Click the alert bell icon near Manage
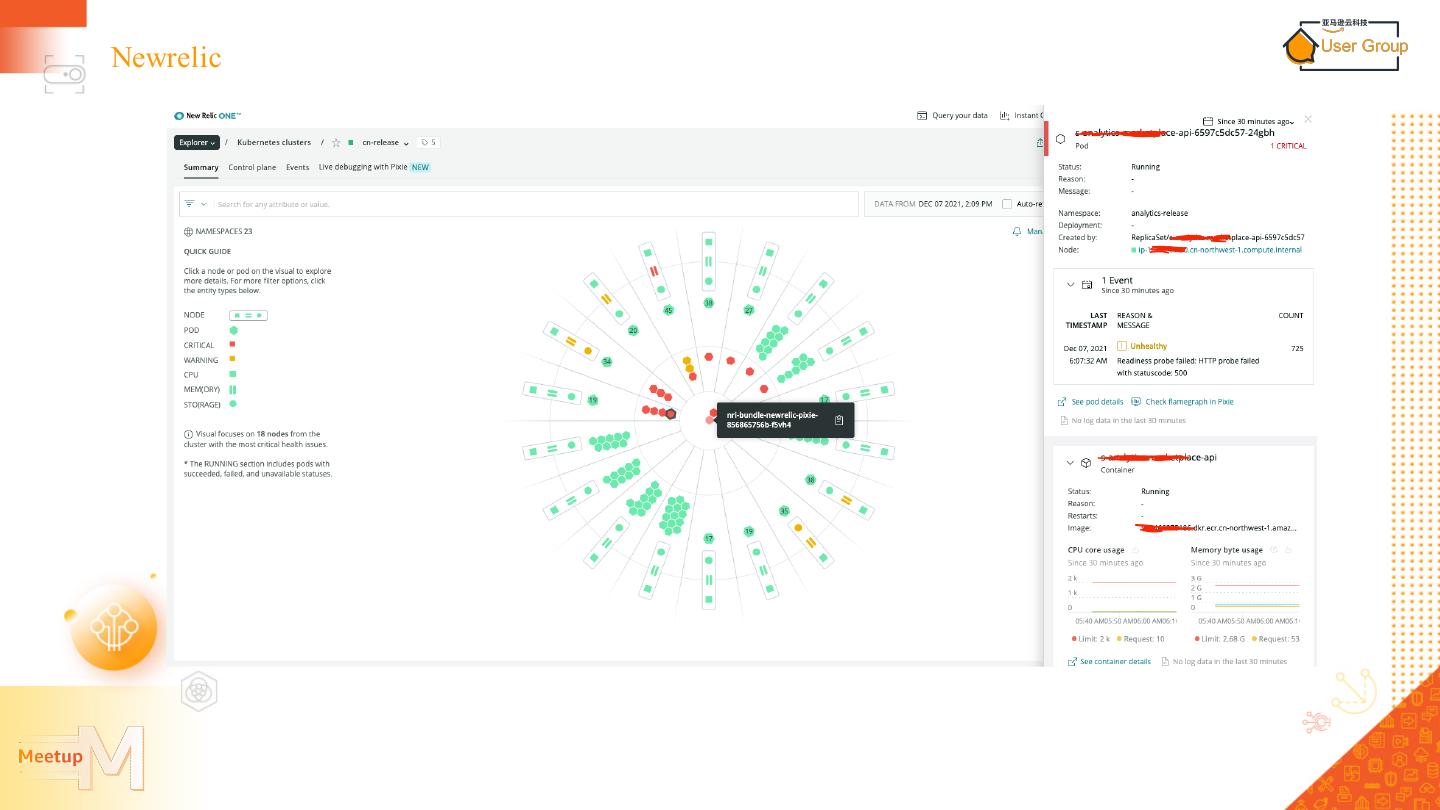The height and width of the screenshot is (810, 1440). coord(1017,231)
